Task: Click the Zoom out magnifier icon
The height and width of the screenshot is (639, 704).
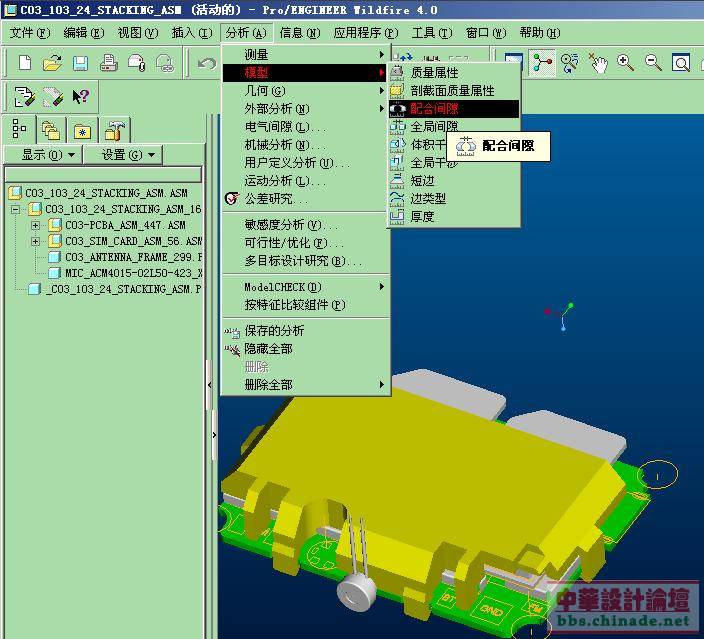Action: click(x=653, y=63)
